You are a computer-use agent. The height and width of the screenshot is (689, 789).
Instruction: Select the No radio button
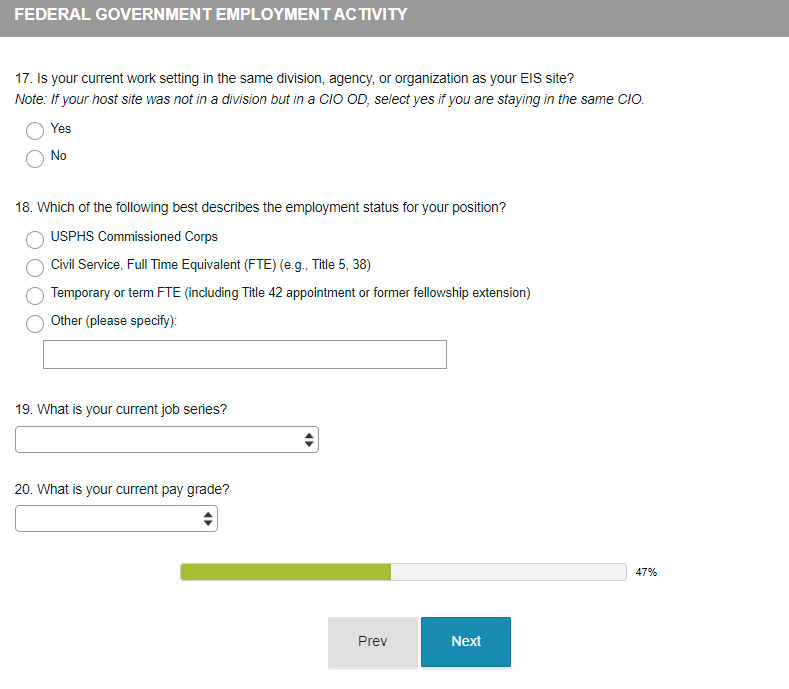[x=35, y=158]
